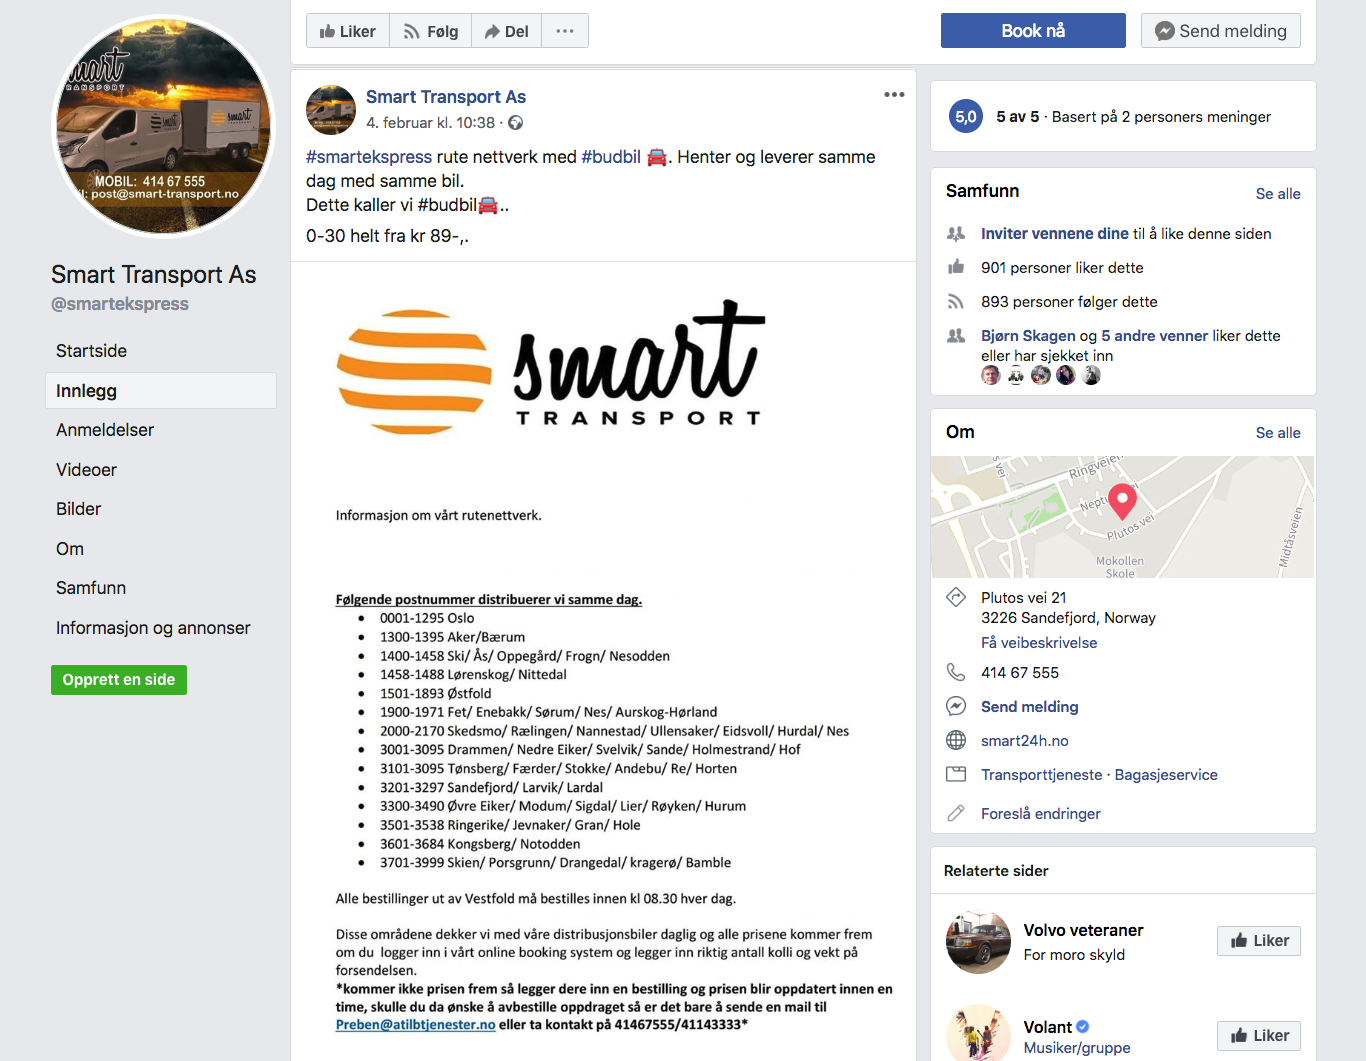Image resolution: width=1366 pixels, height=1061 pixels.
Task: Click the phone icon next to 414 67 555
Action: (x=956, y=672)
